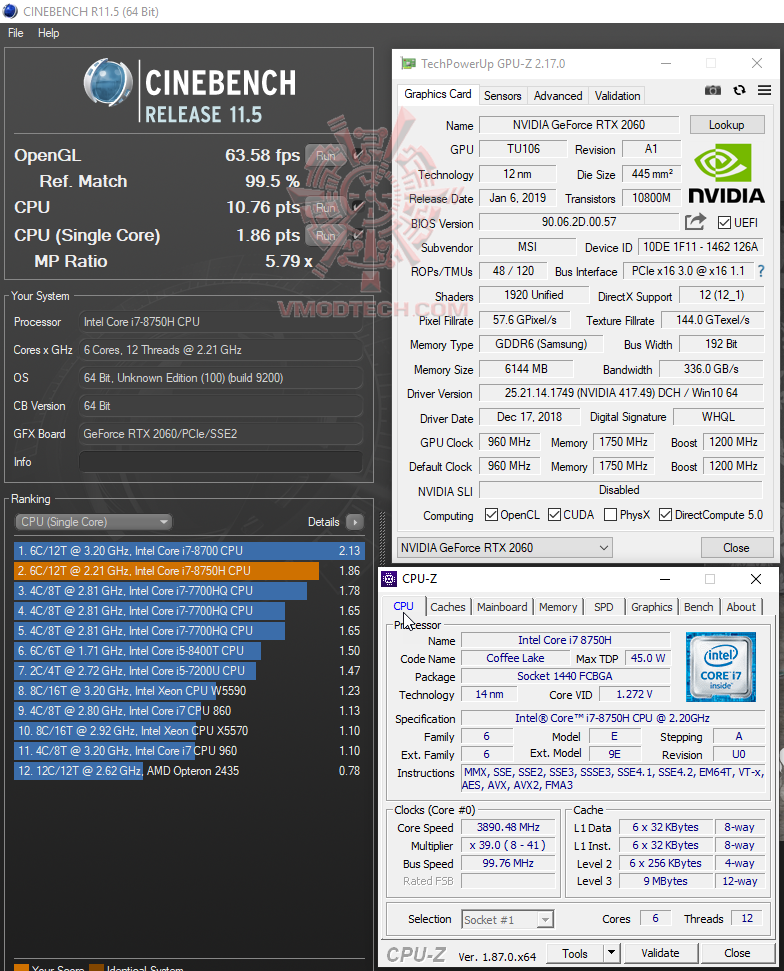Toggle the CPU (Single Core) test checkmark
Screen dimensions: 784x971
click(358, 235)
